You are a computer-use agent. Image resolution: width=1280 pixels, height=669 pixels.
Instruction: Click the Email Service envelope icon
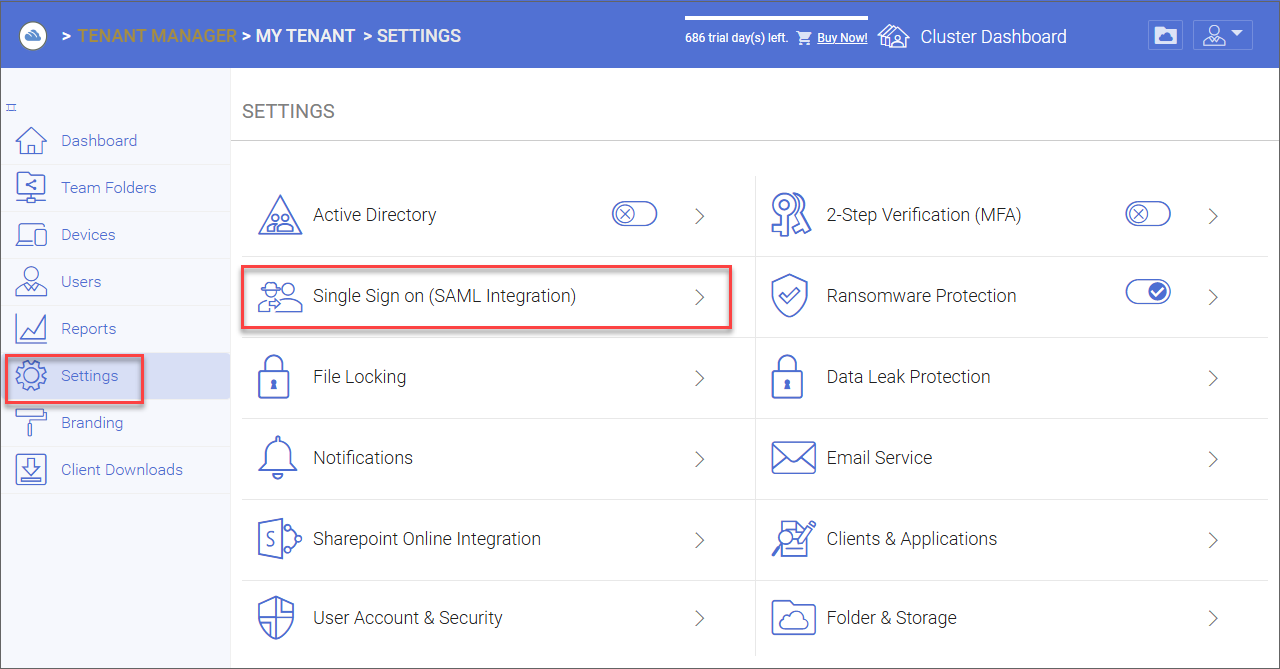794,458
